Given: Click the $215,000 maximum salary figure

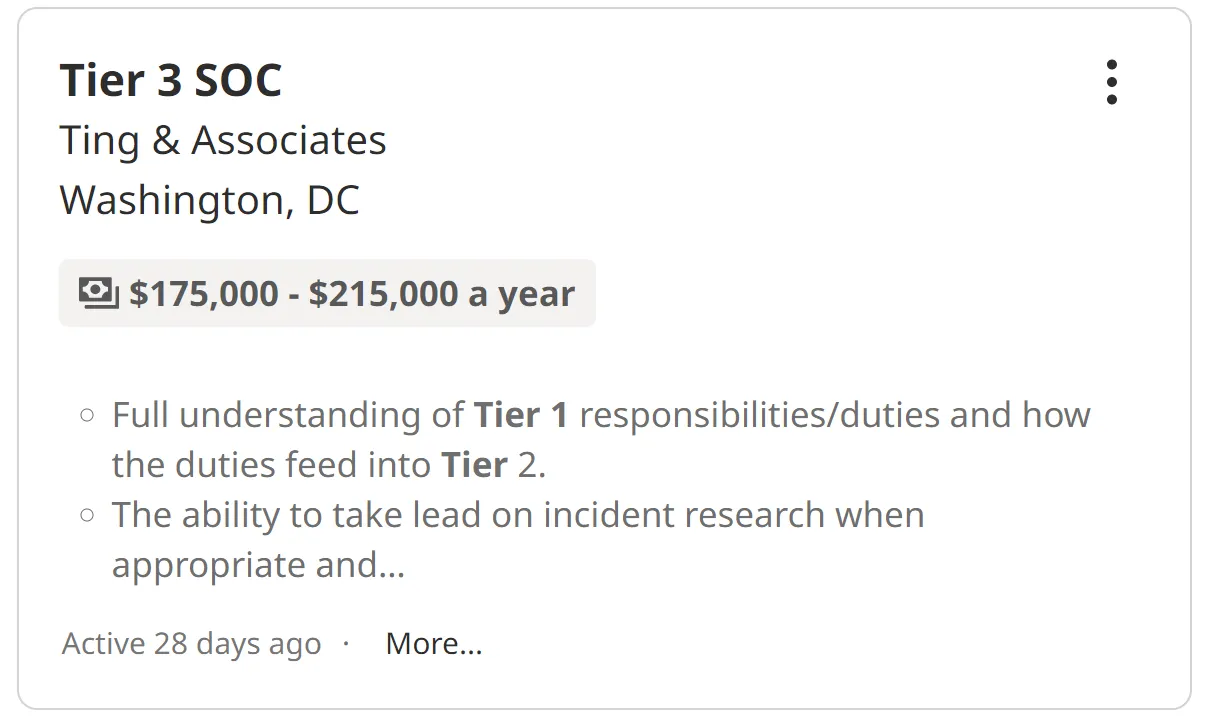Looking at the screenshot, I should coord(383,294).
